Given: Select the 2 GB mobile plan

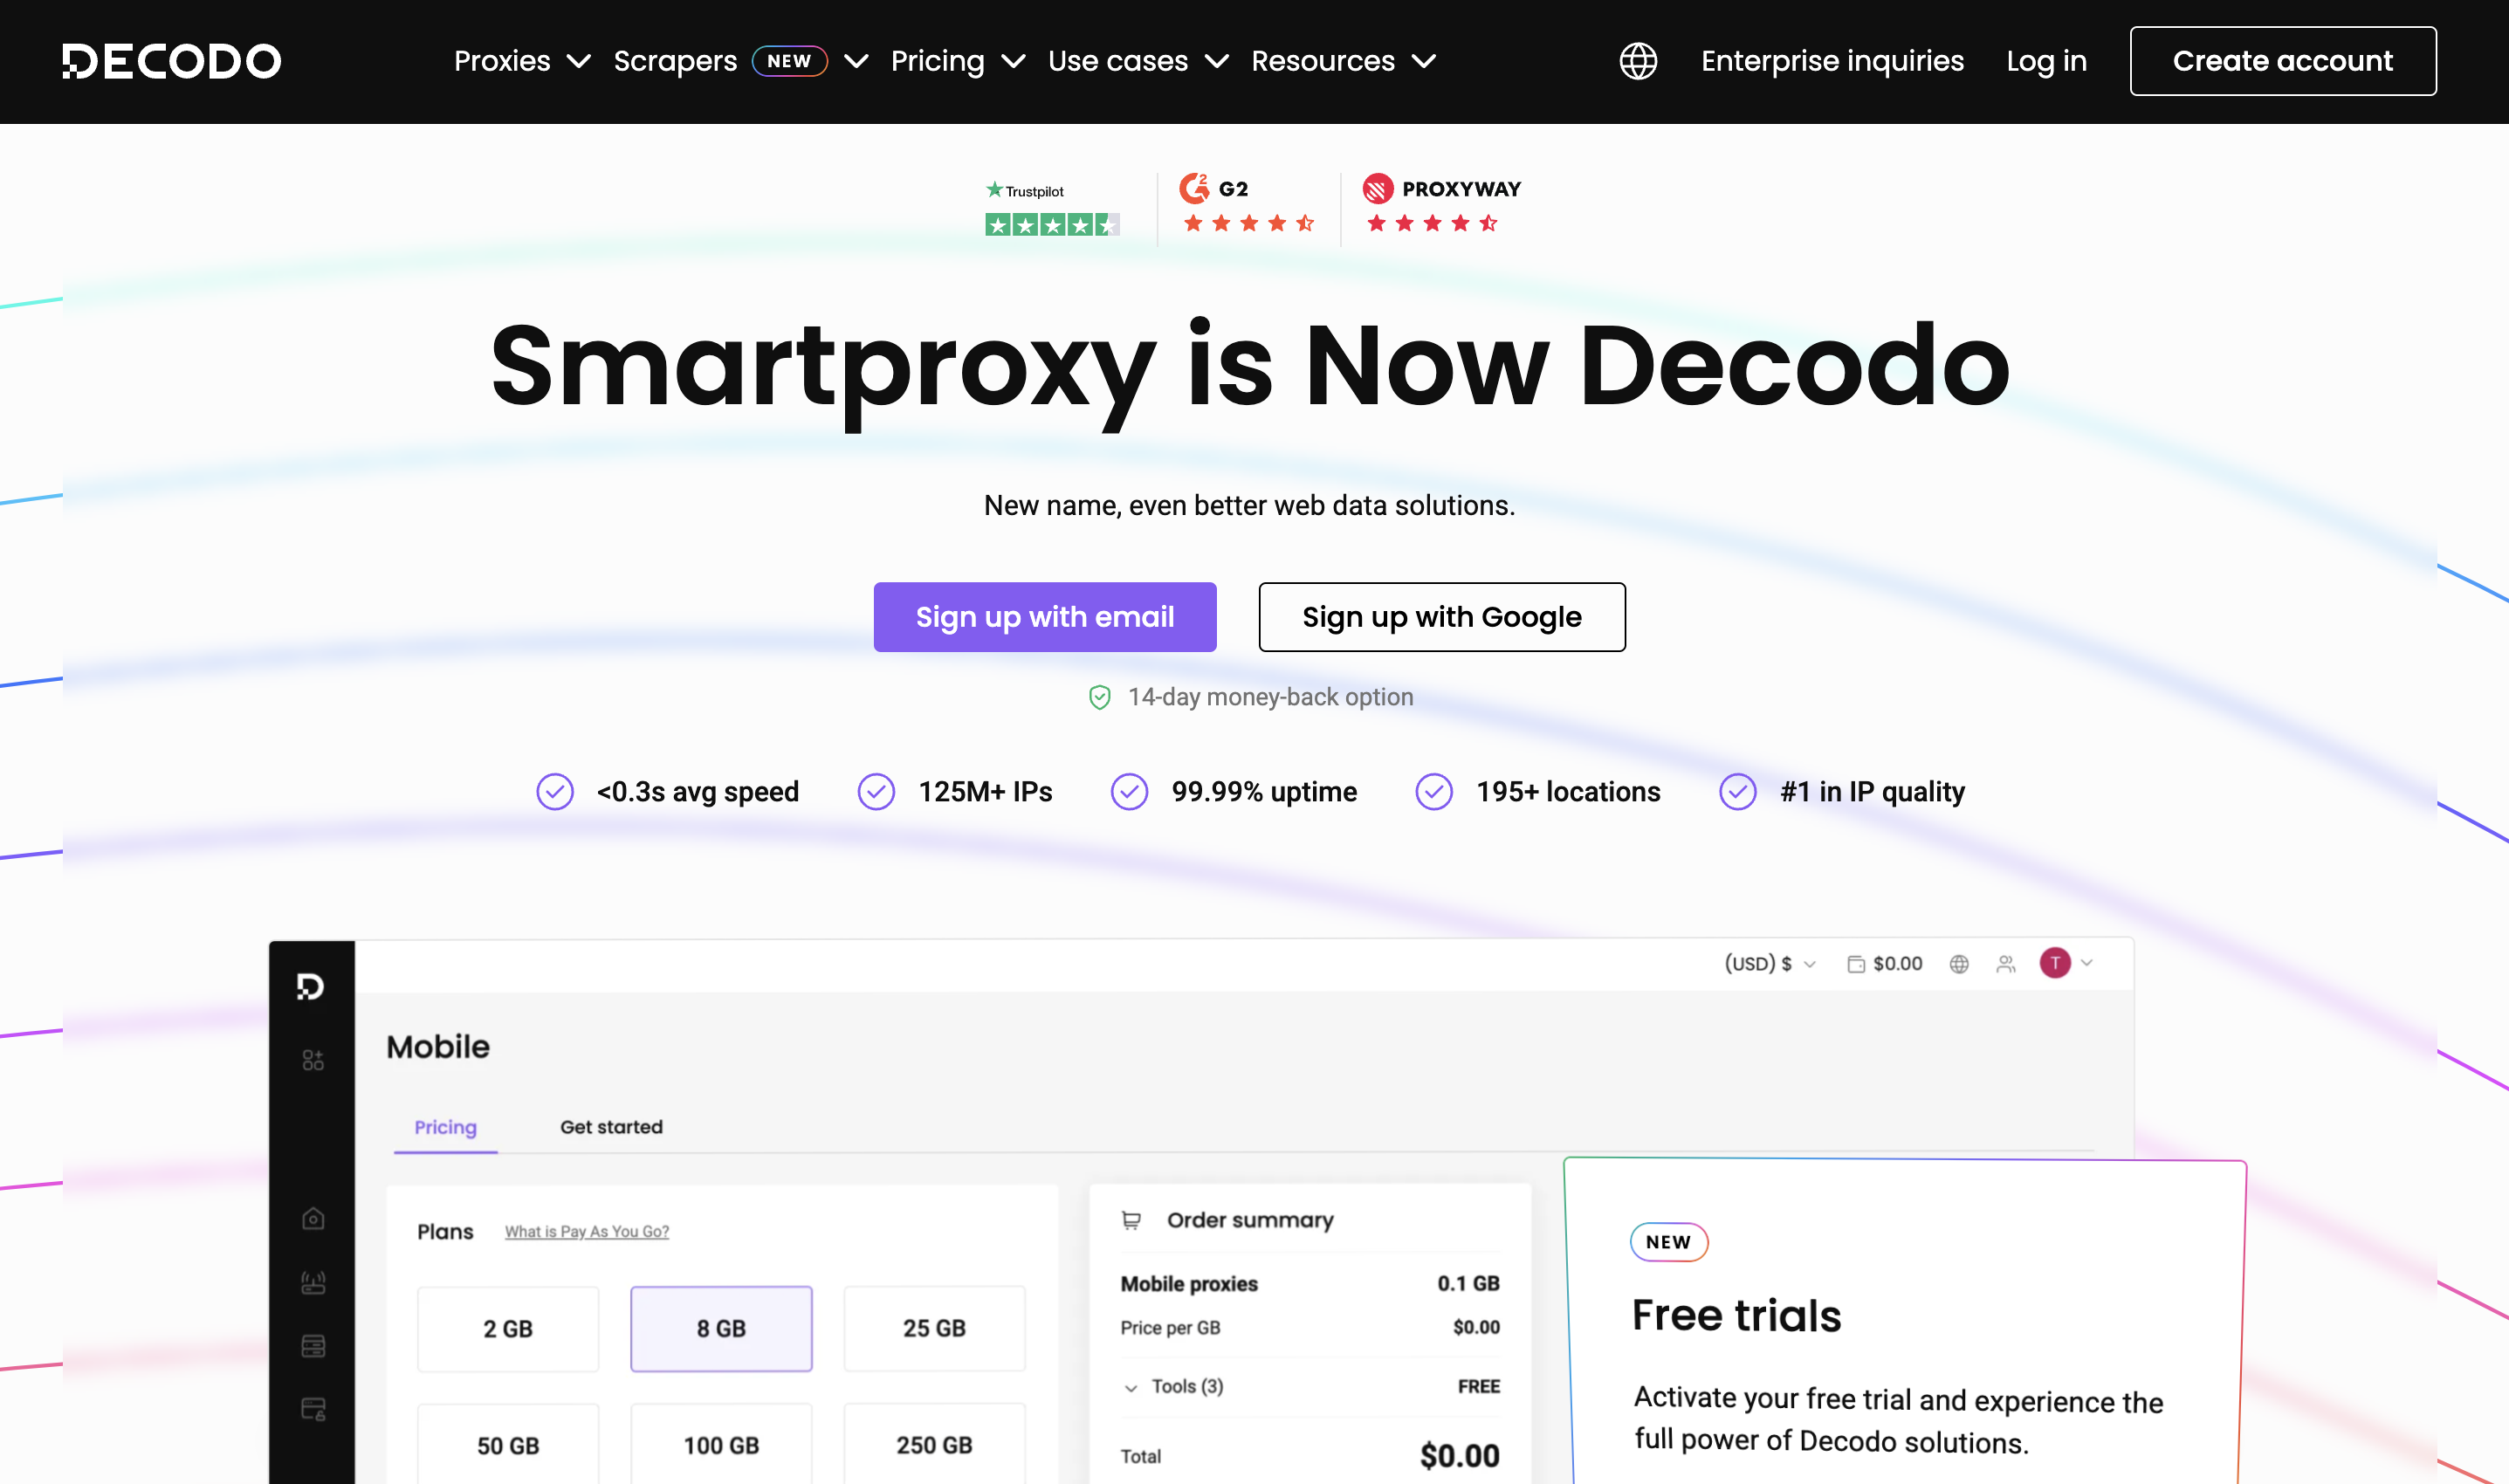Looking at the screenshot, I should (x=508, y=1328).
